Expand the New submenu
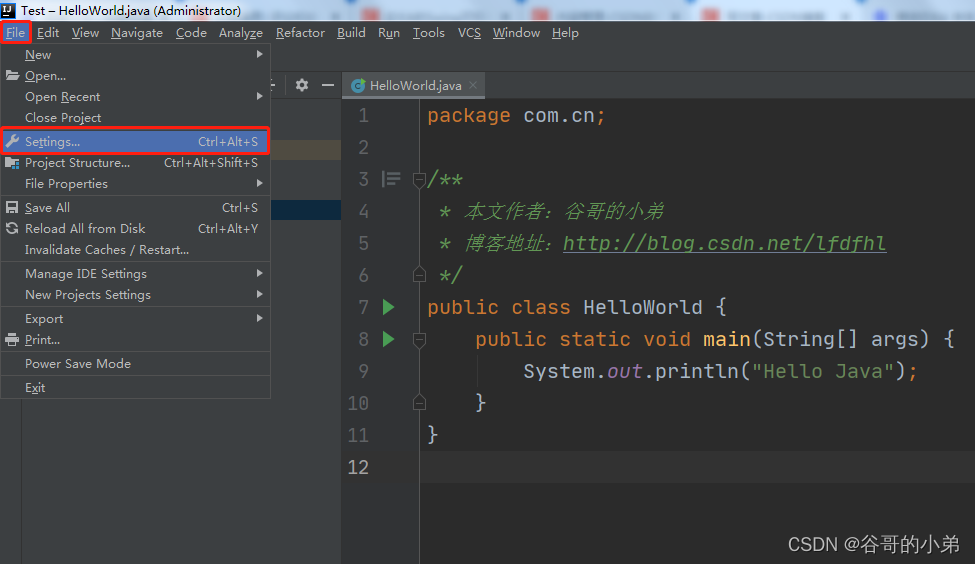This screenshot has width=975, height=564. (x=136, y=55)
